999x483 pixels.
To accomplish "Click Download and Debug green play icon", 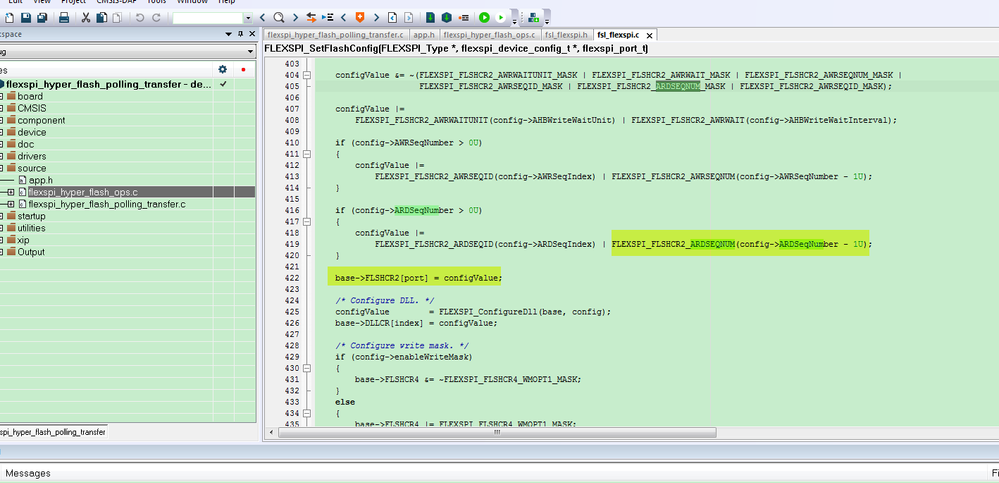I will click(484, 18).
